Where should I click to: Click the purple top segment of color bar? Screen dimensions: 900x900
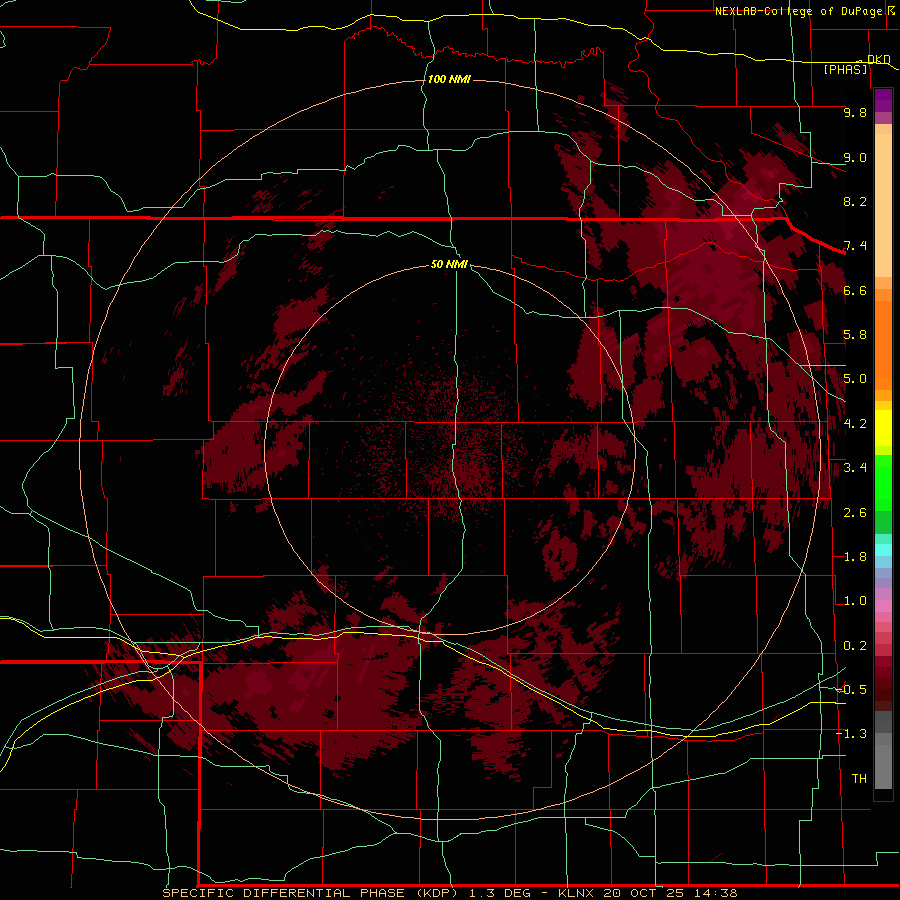(883, 99)
